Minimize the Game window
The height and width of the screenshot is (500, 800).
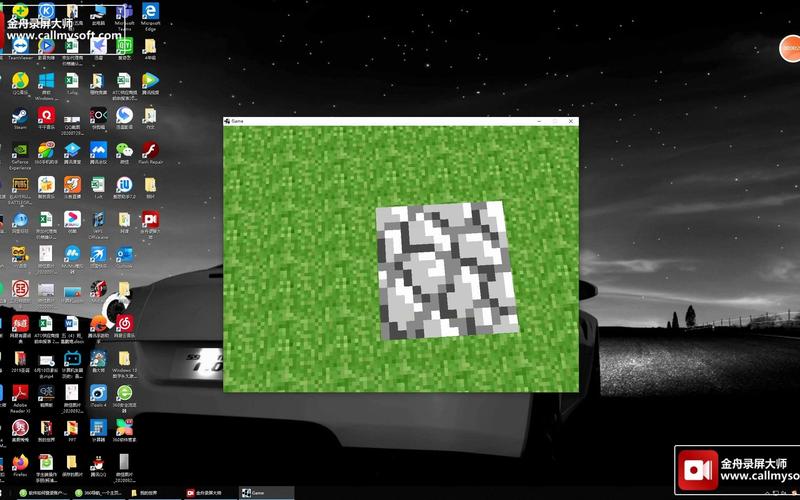click(x=539, y=121)
